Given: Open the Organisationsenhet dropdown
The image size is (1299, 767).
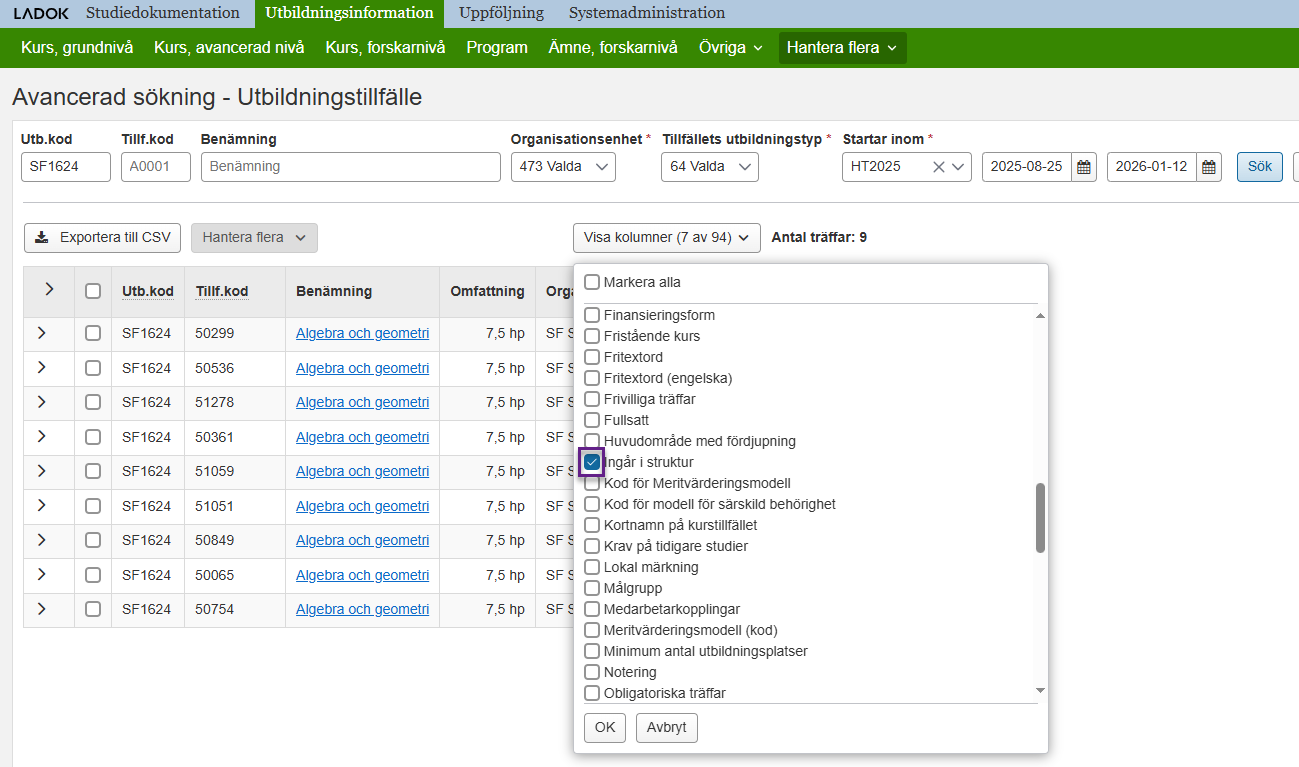Looking at the screenshot, I should [x=563, y=167].
